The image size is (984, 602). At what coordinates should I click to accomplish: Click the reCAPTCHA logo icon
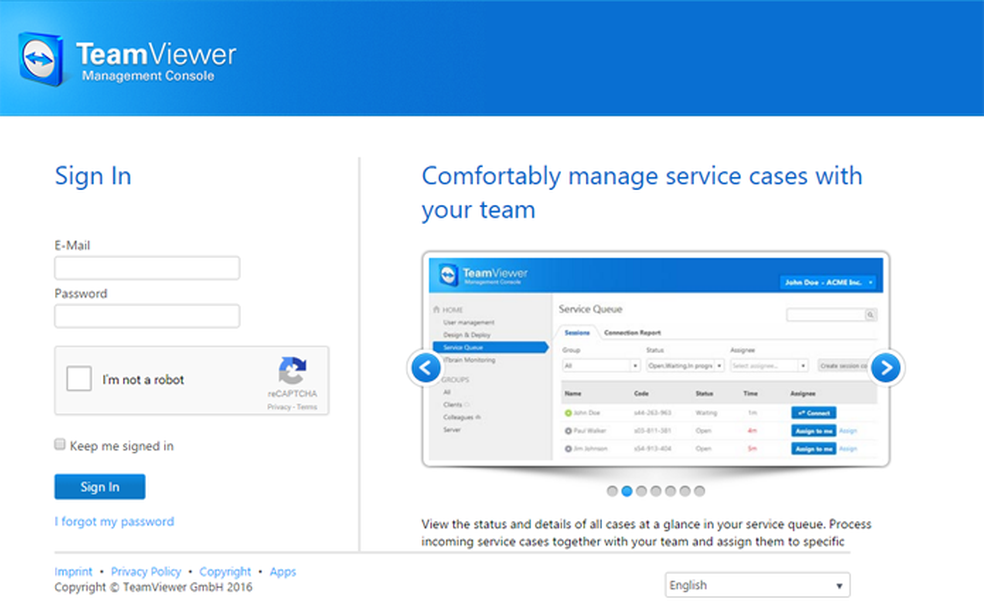pos(291,369)
